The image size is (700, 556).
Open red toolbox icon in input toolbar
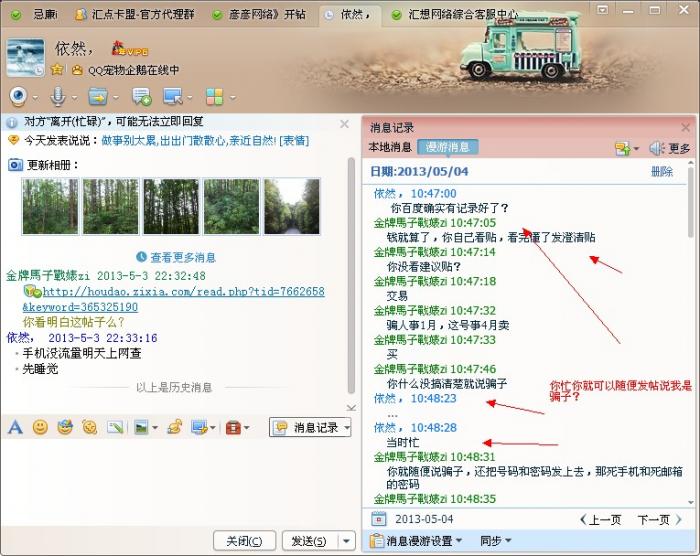pyautogui.click(x=233, y=427)
